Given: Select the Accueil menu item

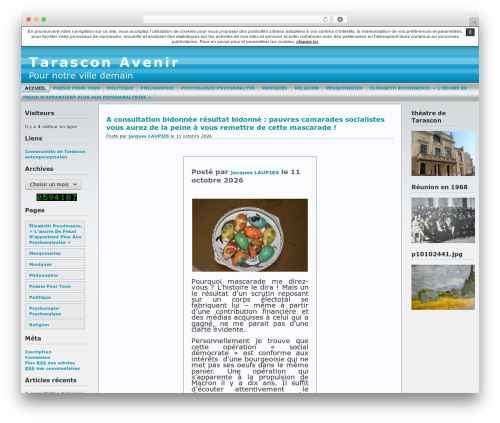Looking at the screenshot, I should coord(35,88).
